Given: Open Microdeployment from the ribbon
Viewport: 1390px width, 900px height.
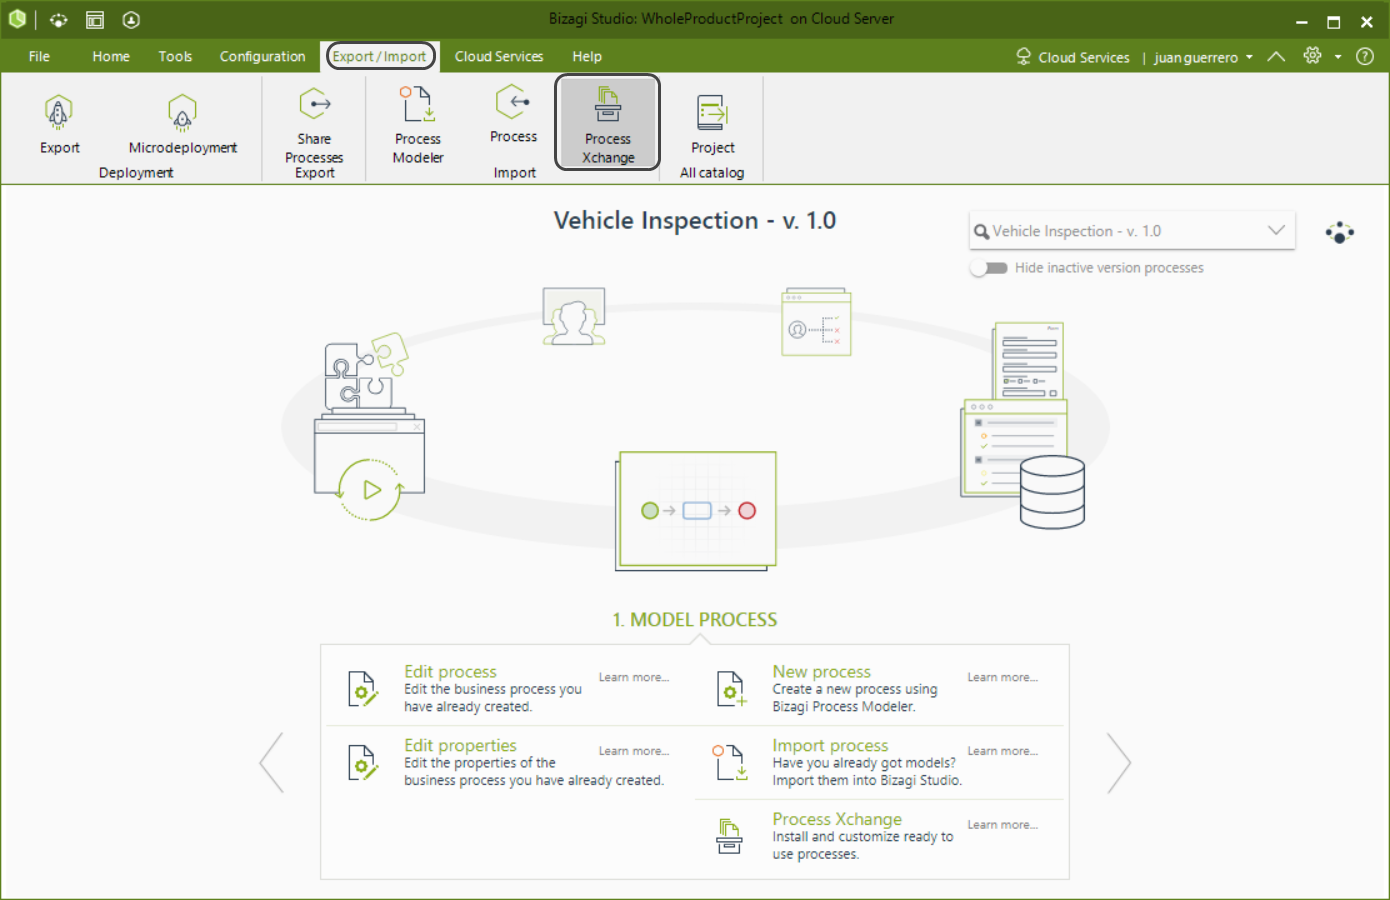Looking at the screenshot, I should [182, 124].
